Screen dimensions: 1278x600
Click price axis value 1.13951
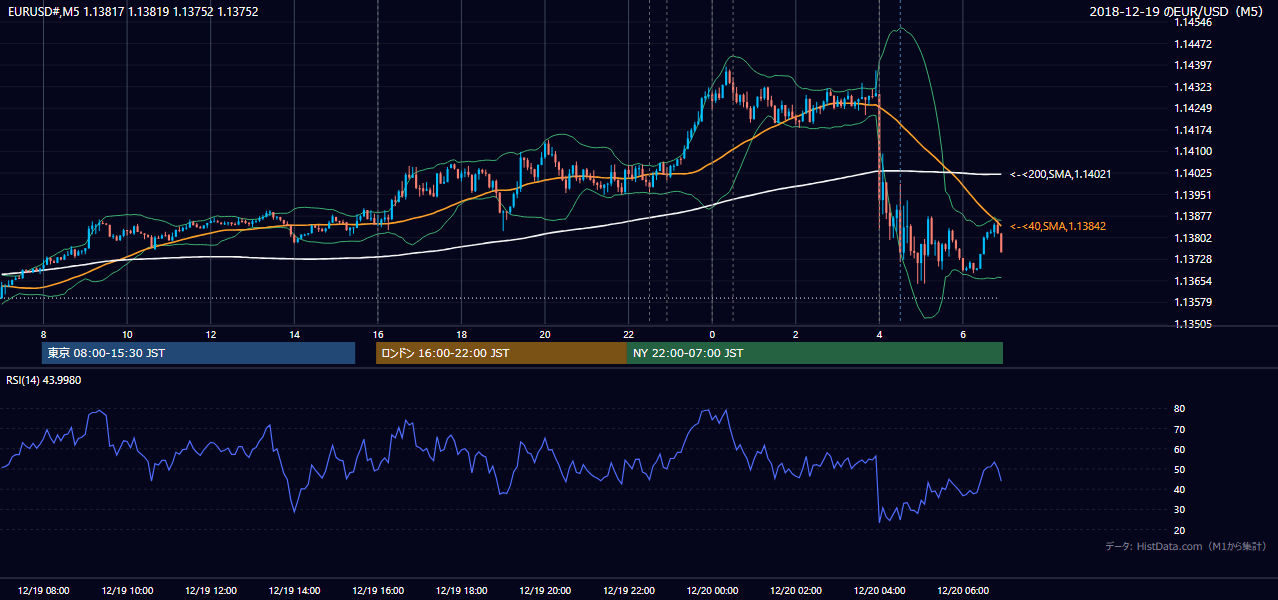point(1192,194)
